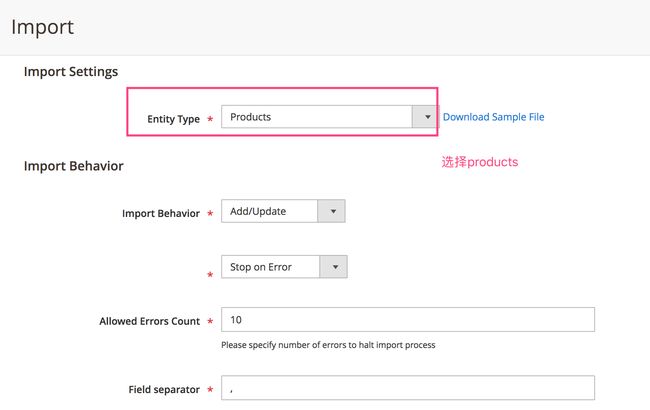650x410 pixels.
Task: Select the Add/Update field value
Action: [x=258, y=211]
